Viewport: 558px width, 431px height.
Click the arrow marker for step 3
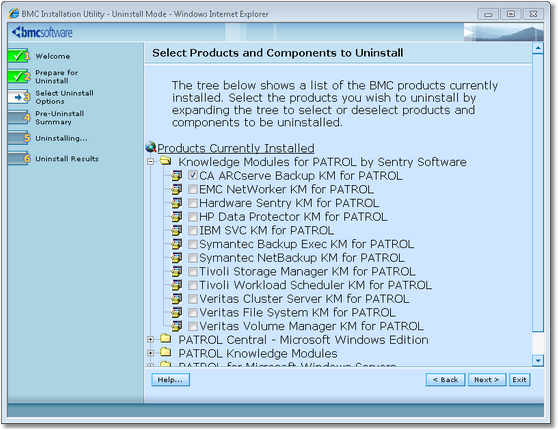click(x=19, y=97)
